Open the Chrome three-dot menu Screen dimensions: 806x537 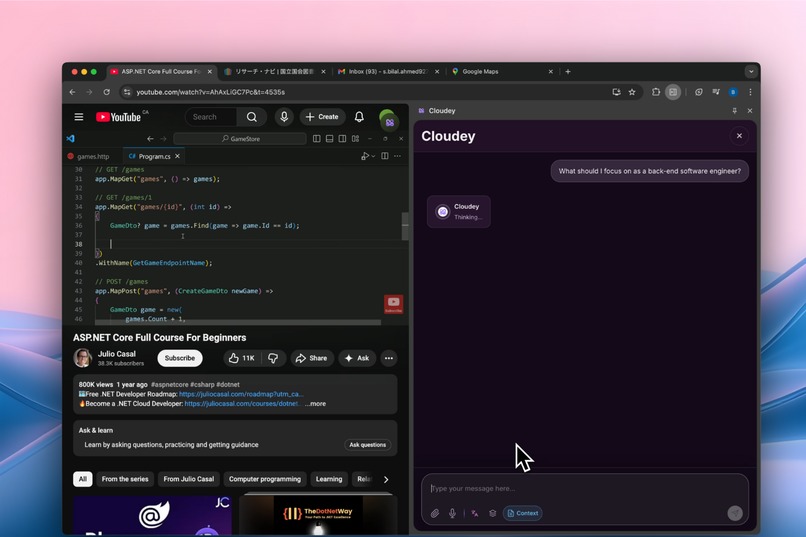(x=750, y=92)
